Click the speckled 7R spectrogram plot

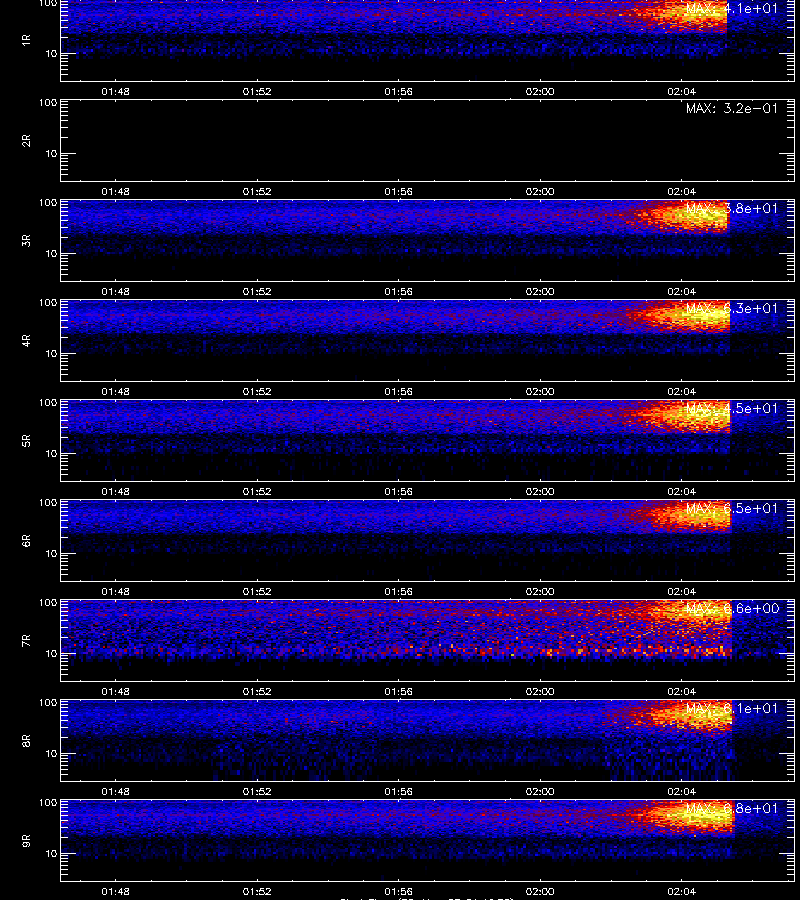coord(428,641)
